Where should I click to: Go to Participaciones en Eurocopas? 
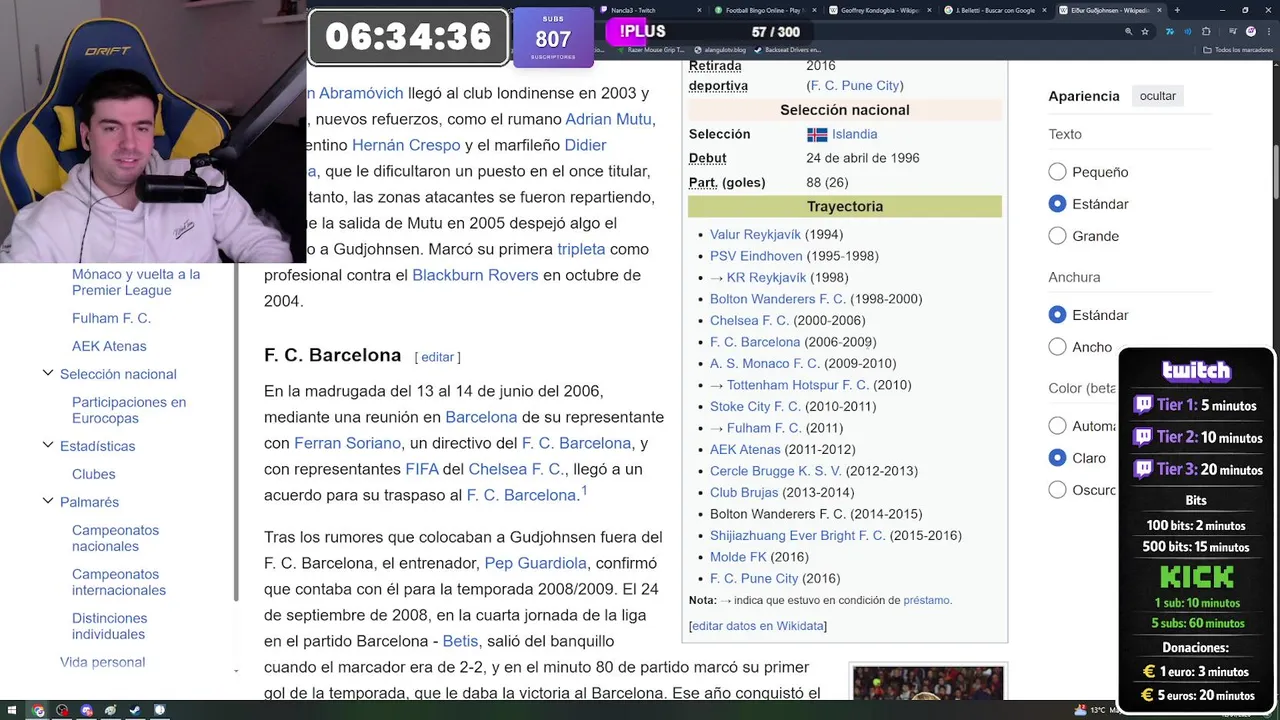click(129, 410)
